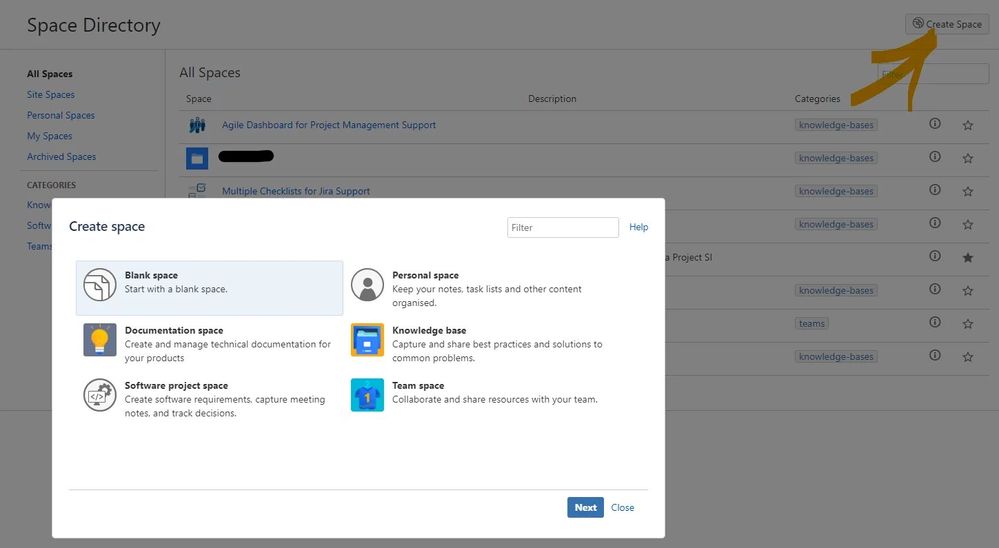Select the Knowledge base folder icon
Screen dimensions: 999x548
368,340
